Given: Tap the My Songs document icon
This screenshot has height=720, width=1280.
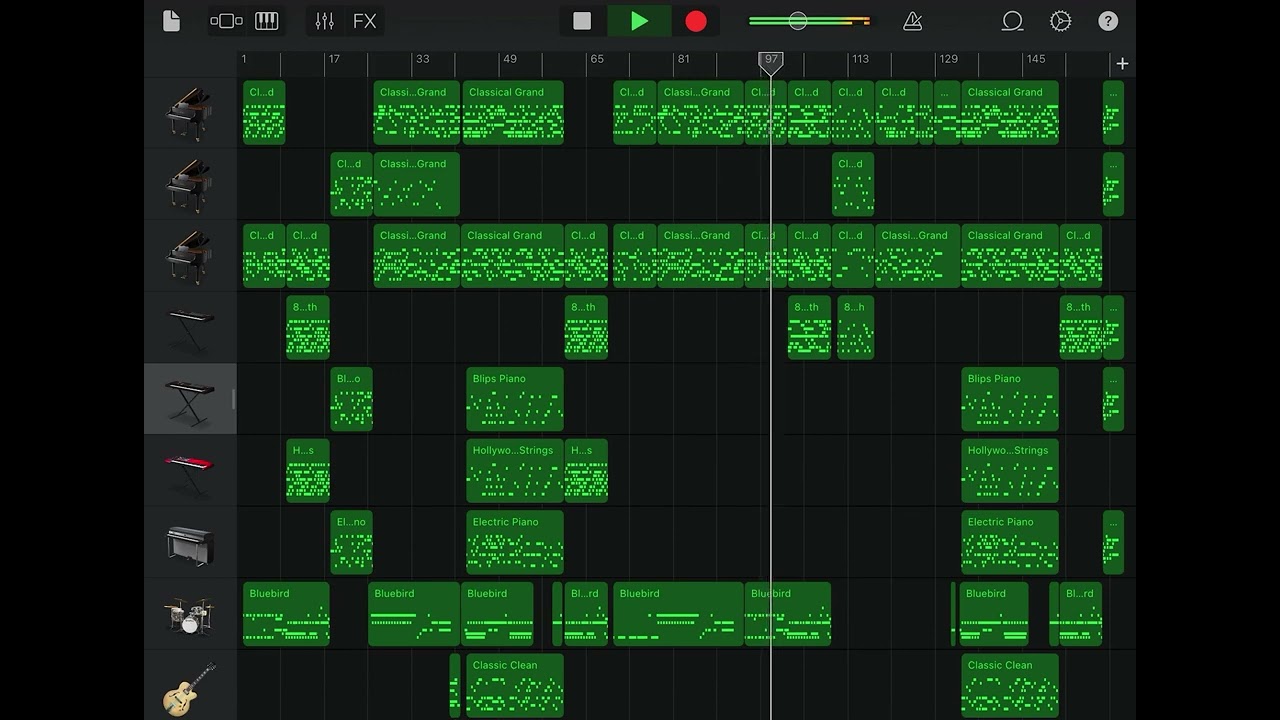Looking at the screenshot, I should (x=171, y=20).
